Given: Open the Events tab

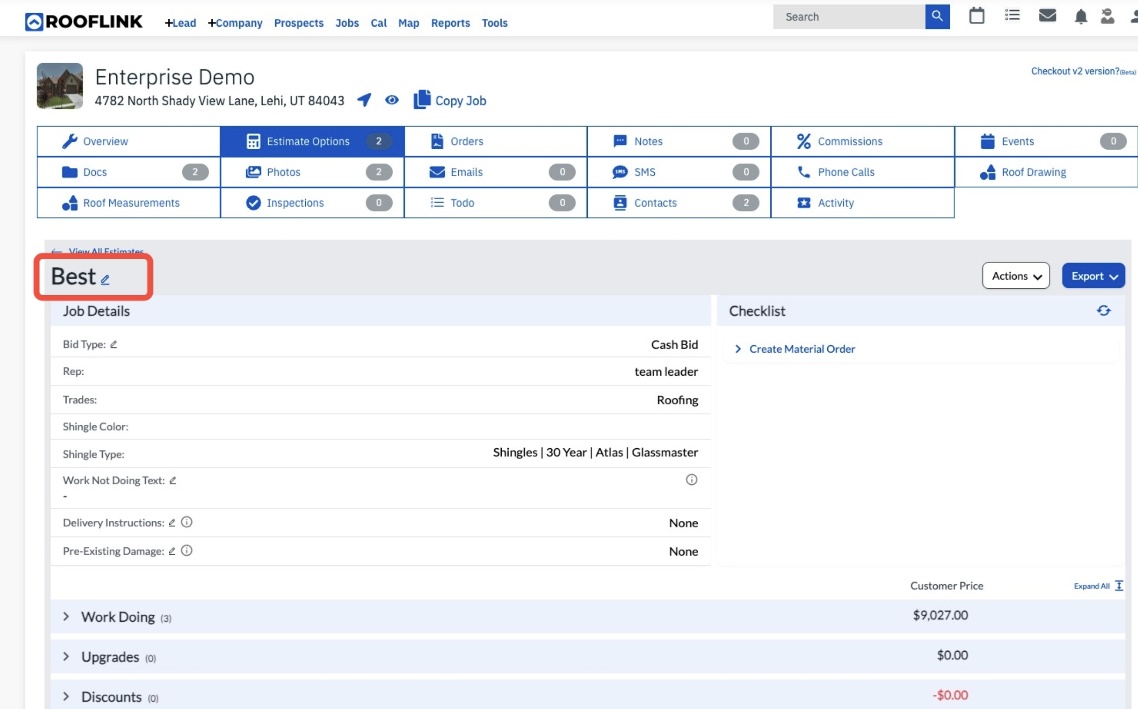Looking at the screenshot, I should [x=1047, y=142].
